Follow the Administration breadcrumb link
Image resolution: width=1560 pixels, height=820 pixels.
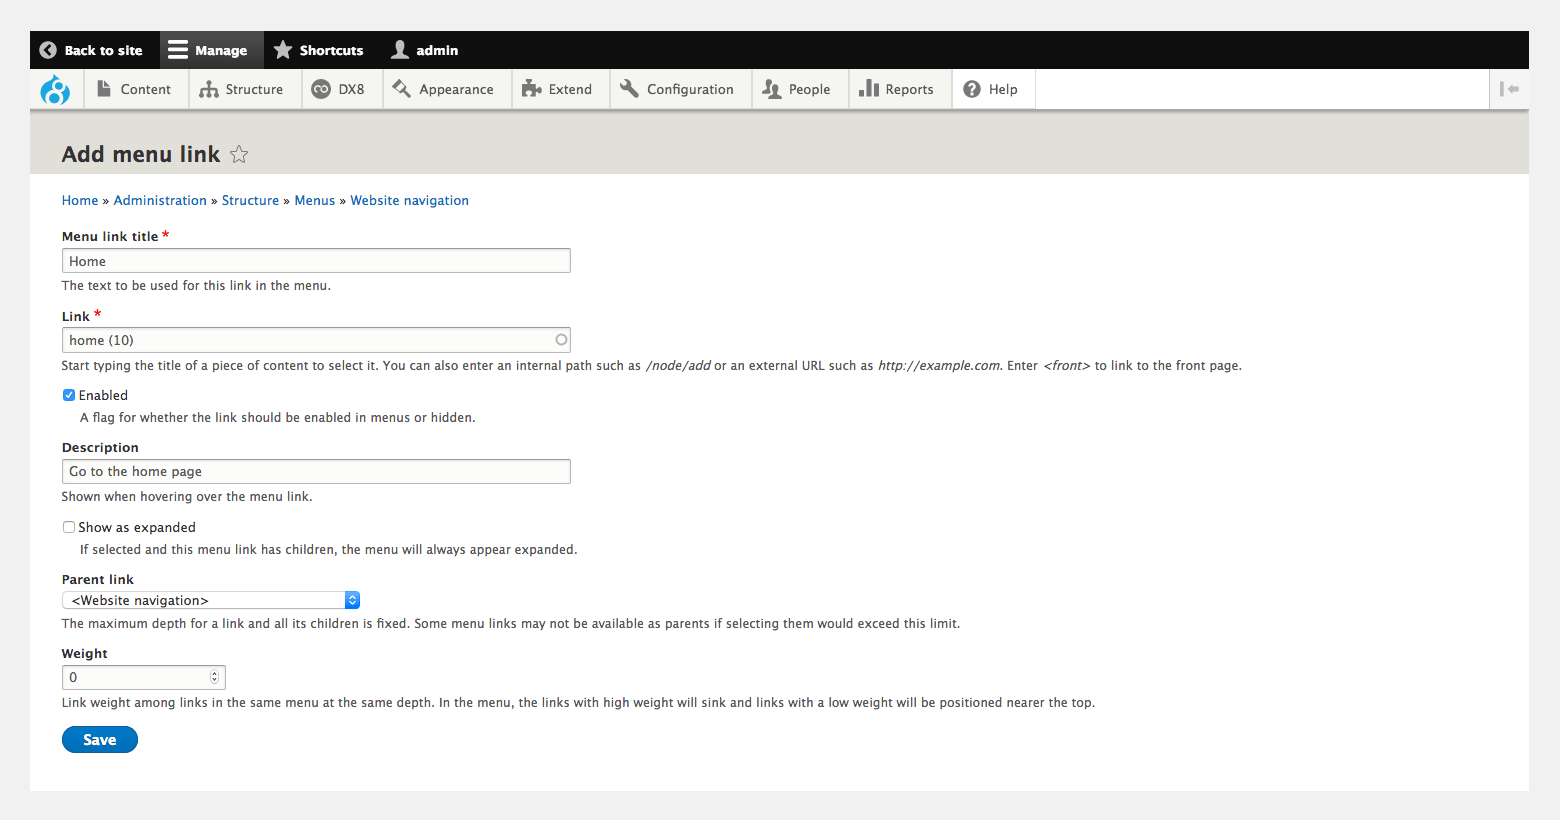point(160,200)
